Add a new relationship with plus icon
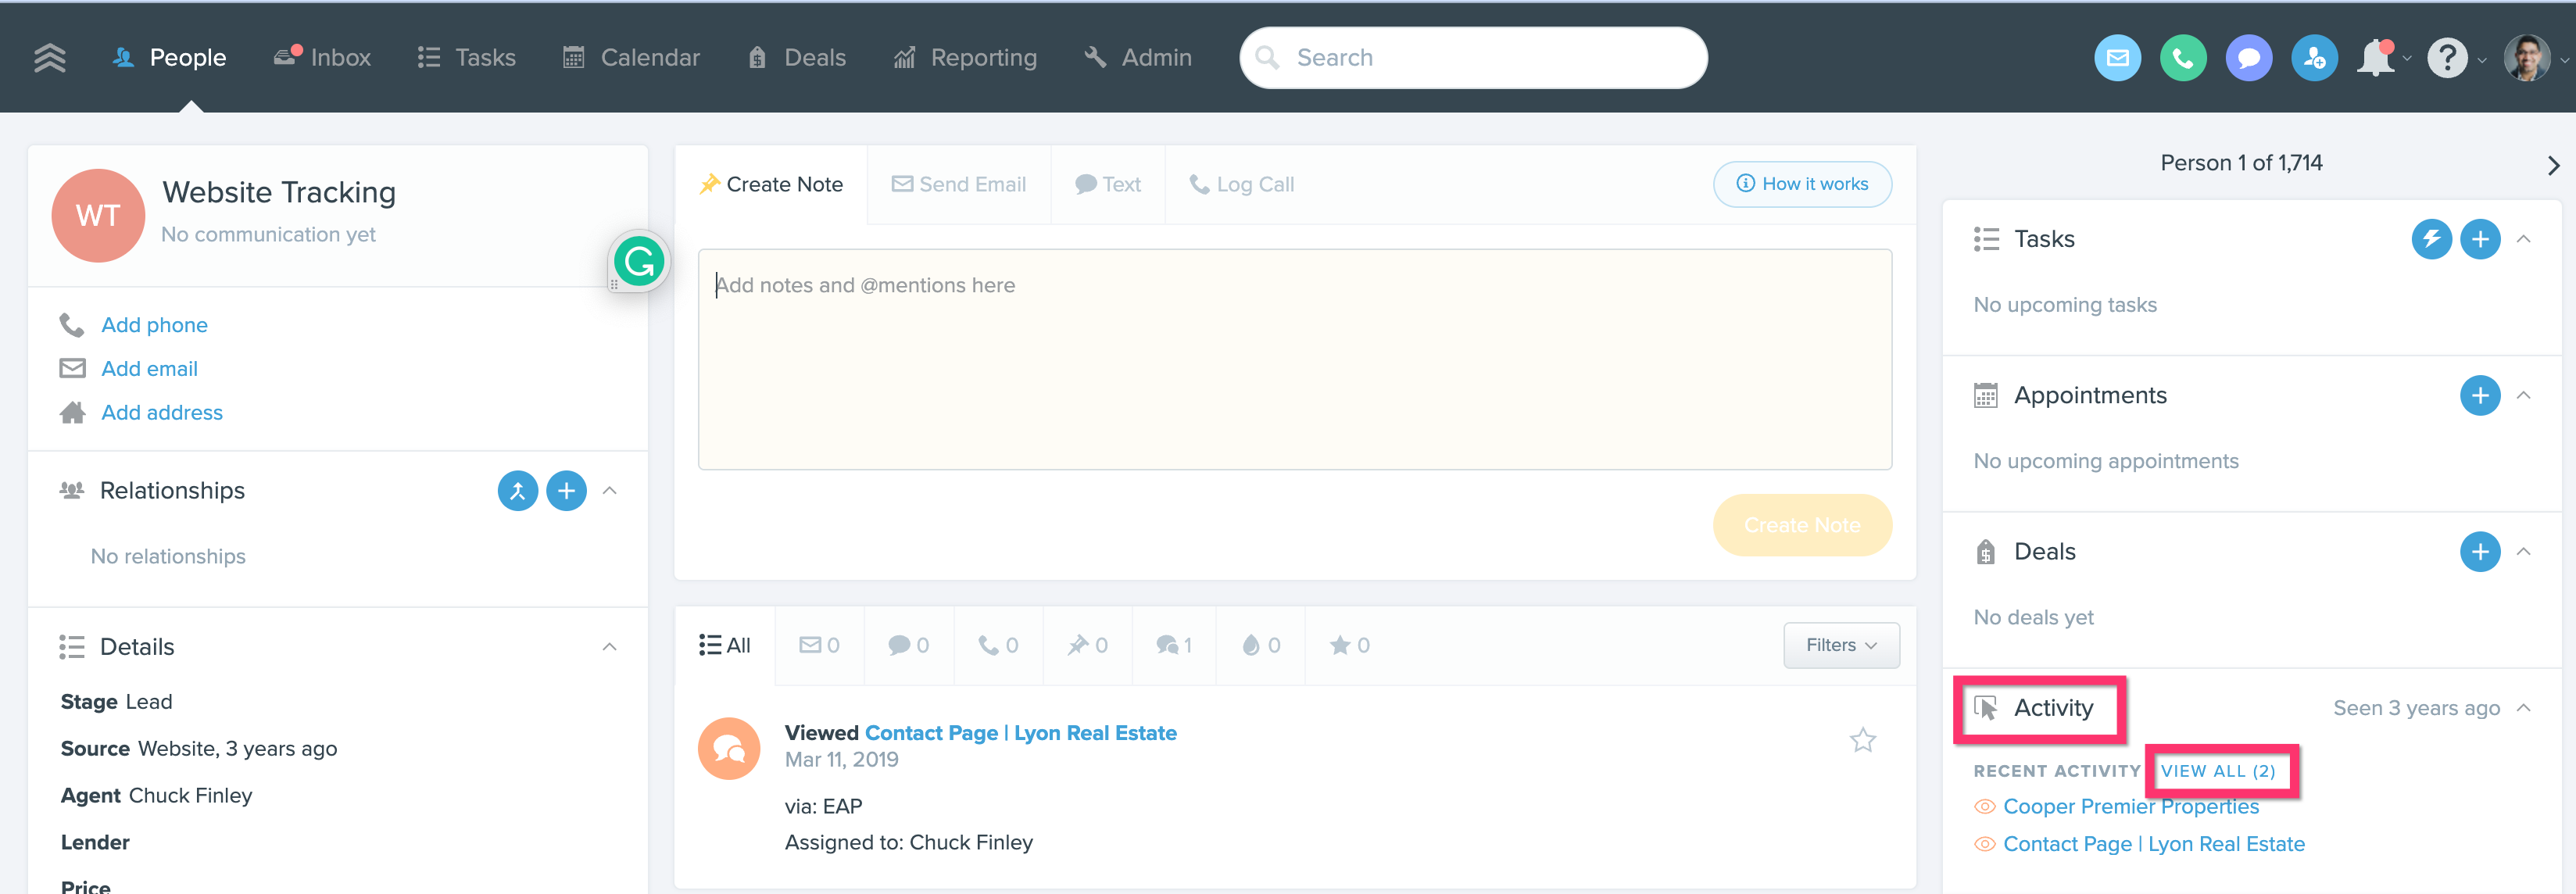Image resolution: width=2576 pixels, height=894 pixels. coord(566,490)
